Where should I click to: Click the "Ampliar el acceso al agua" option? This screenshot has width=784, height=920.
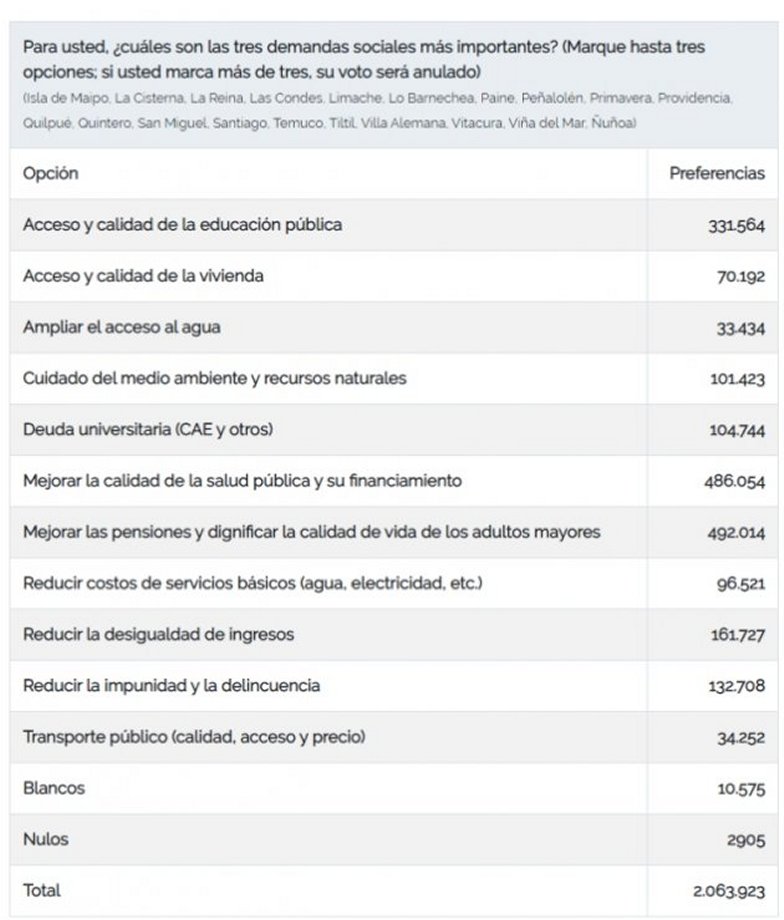(x=111, y=327)
